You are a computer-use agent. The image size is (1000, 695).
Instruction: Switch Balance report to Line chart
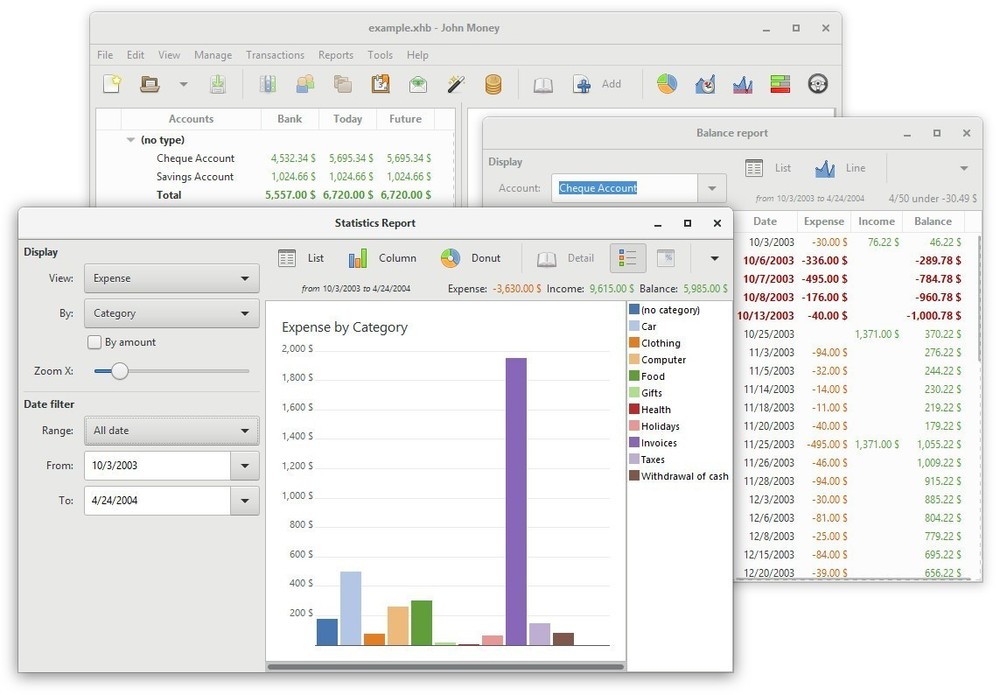point(838,168)
